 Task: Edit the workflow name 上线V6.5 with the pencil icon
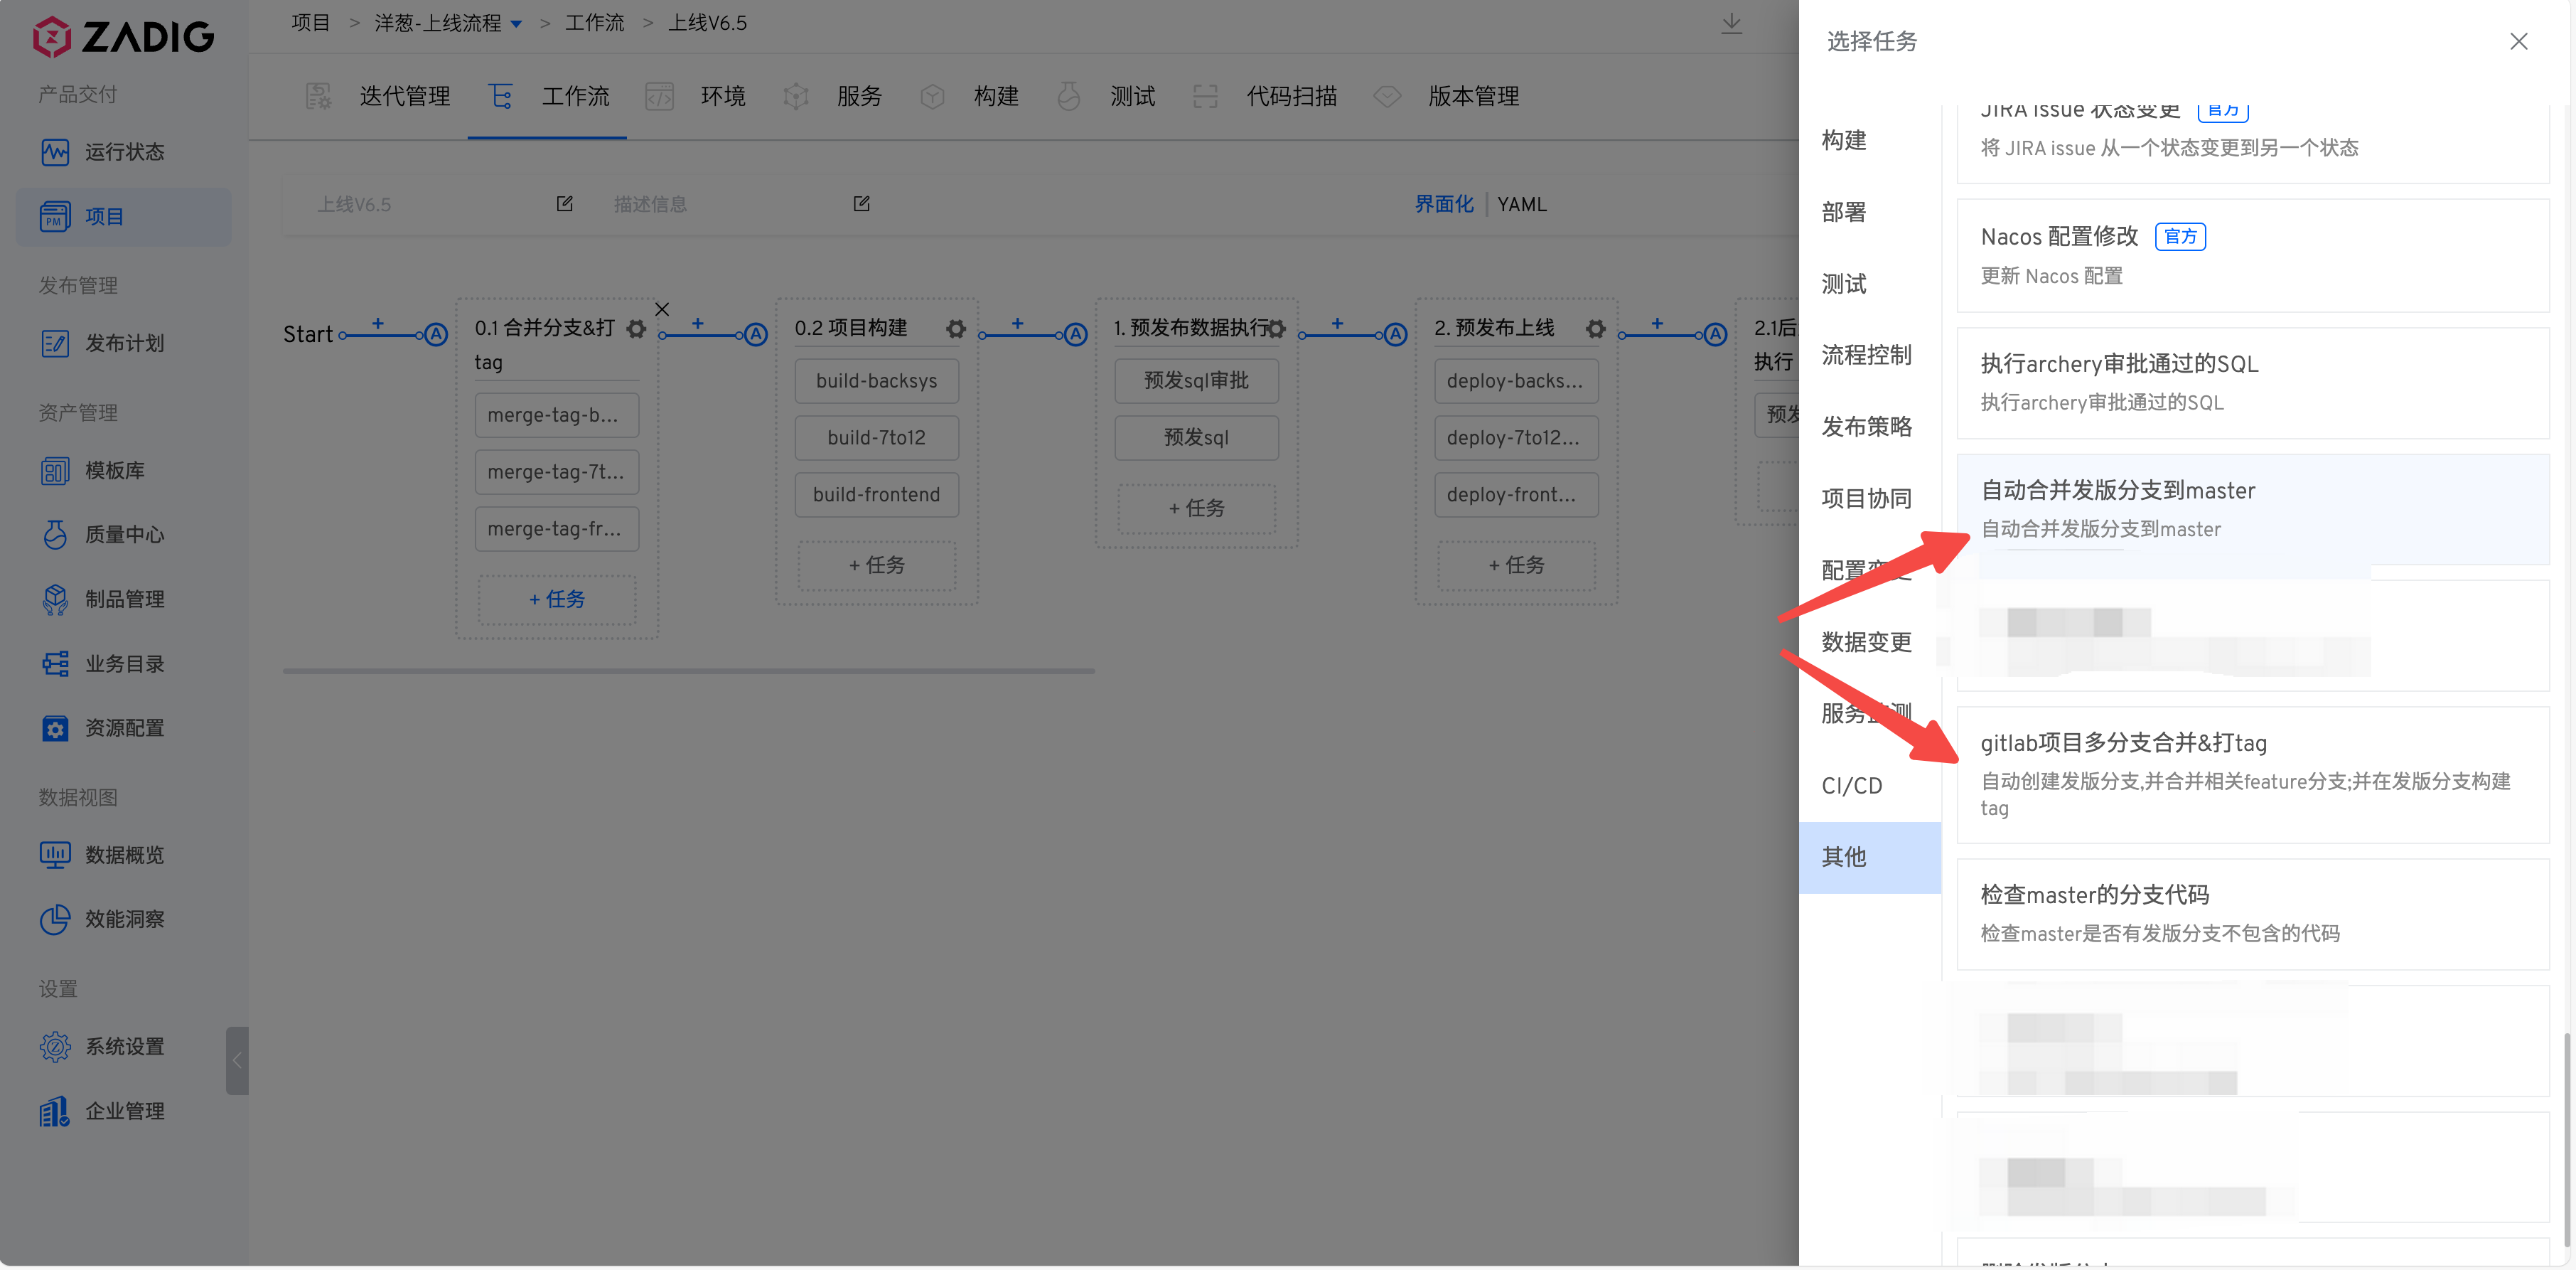pos(565,204)
